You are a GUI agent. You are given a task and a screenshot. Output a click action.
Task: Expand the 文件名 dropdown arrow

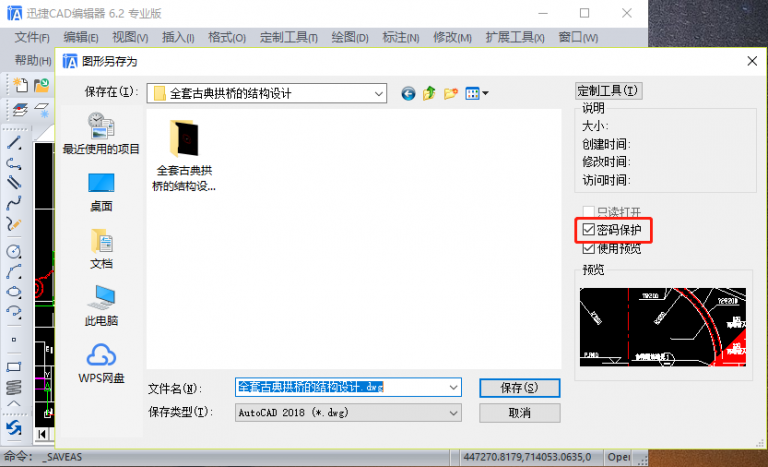click(453, 388)
